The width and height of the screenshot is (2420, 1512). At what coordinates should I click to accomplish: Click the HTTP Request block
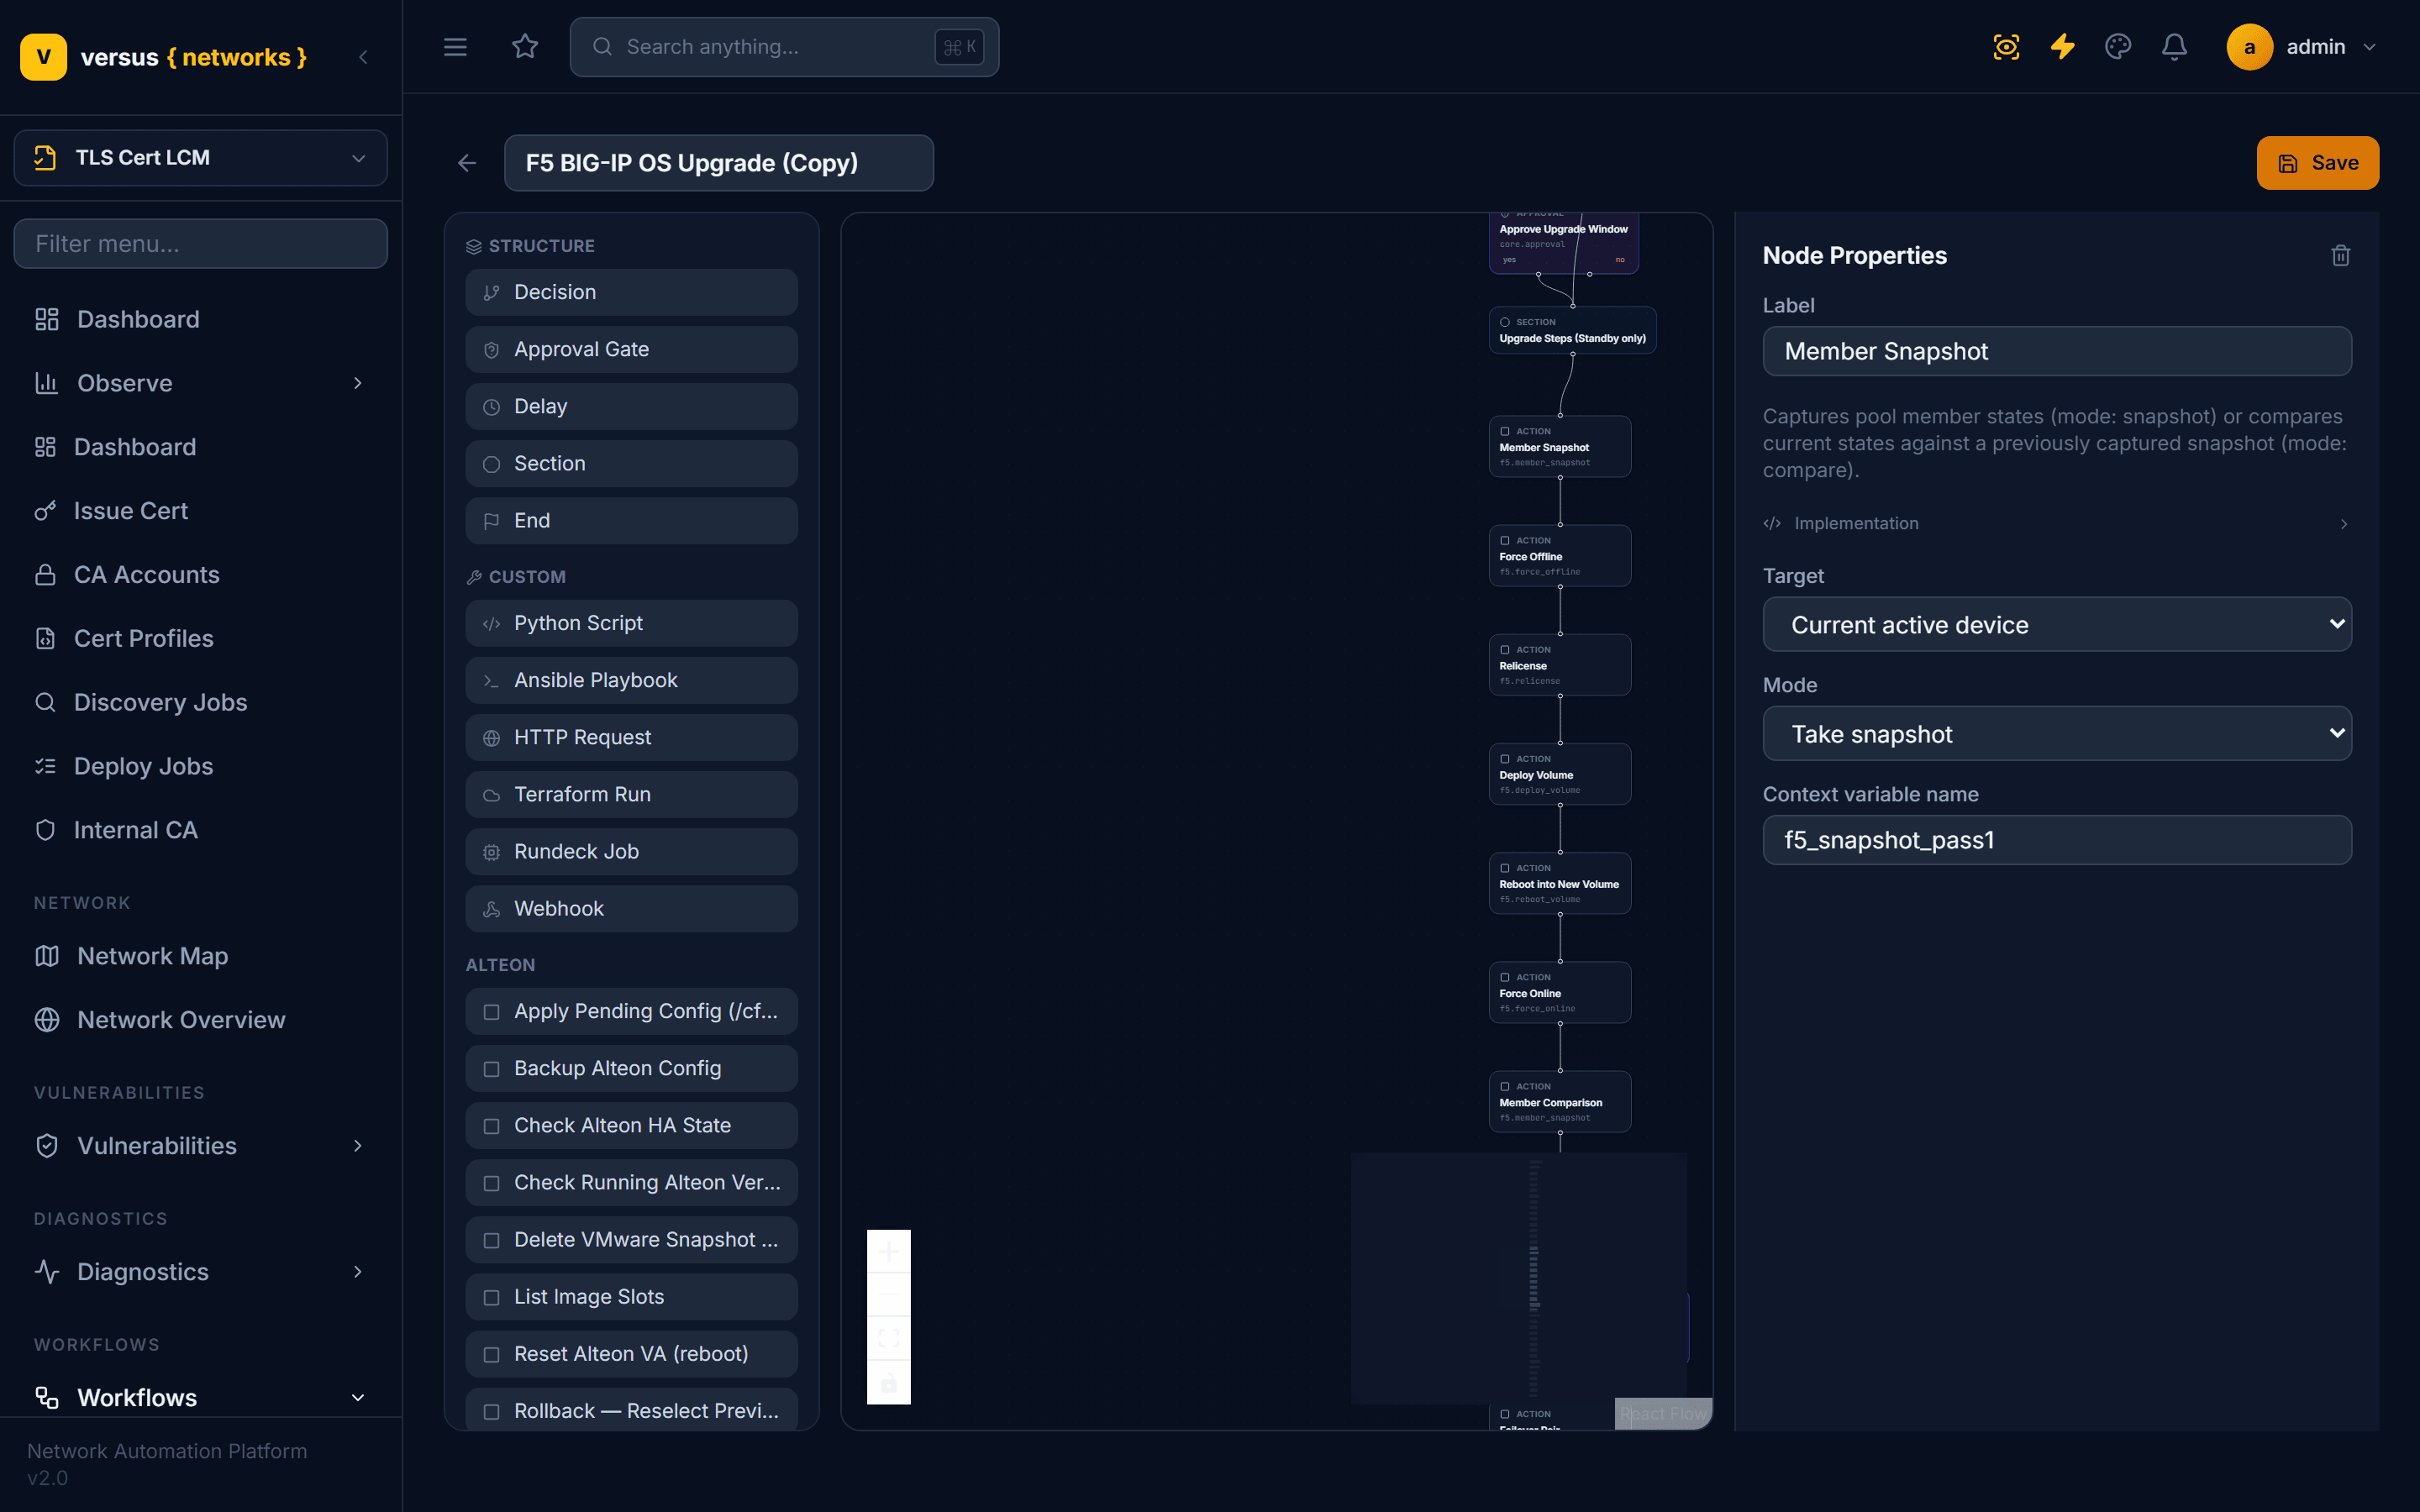[631, 737]
